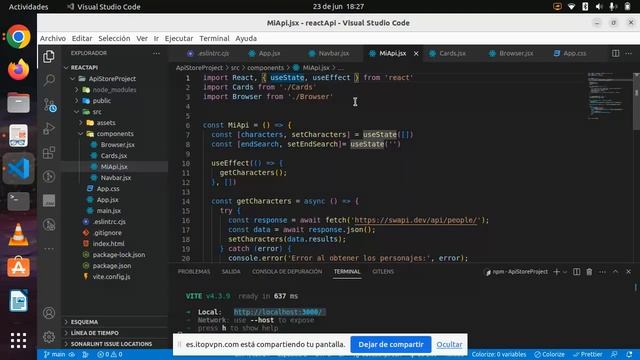Open the Ejecutar menu

tap(179, 38)
